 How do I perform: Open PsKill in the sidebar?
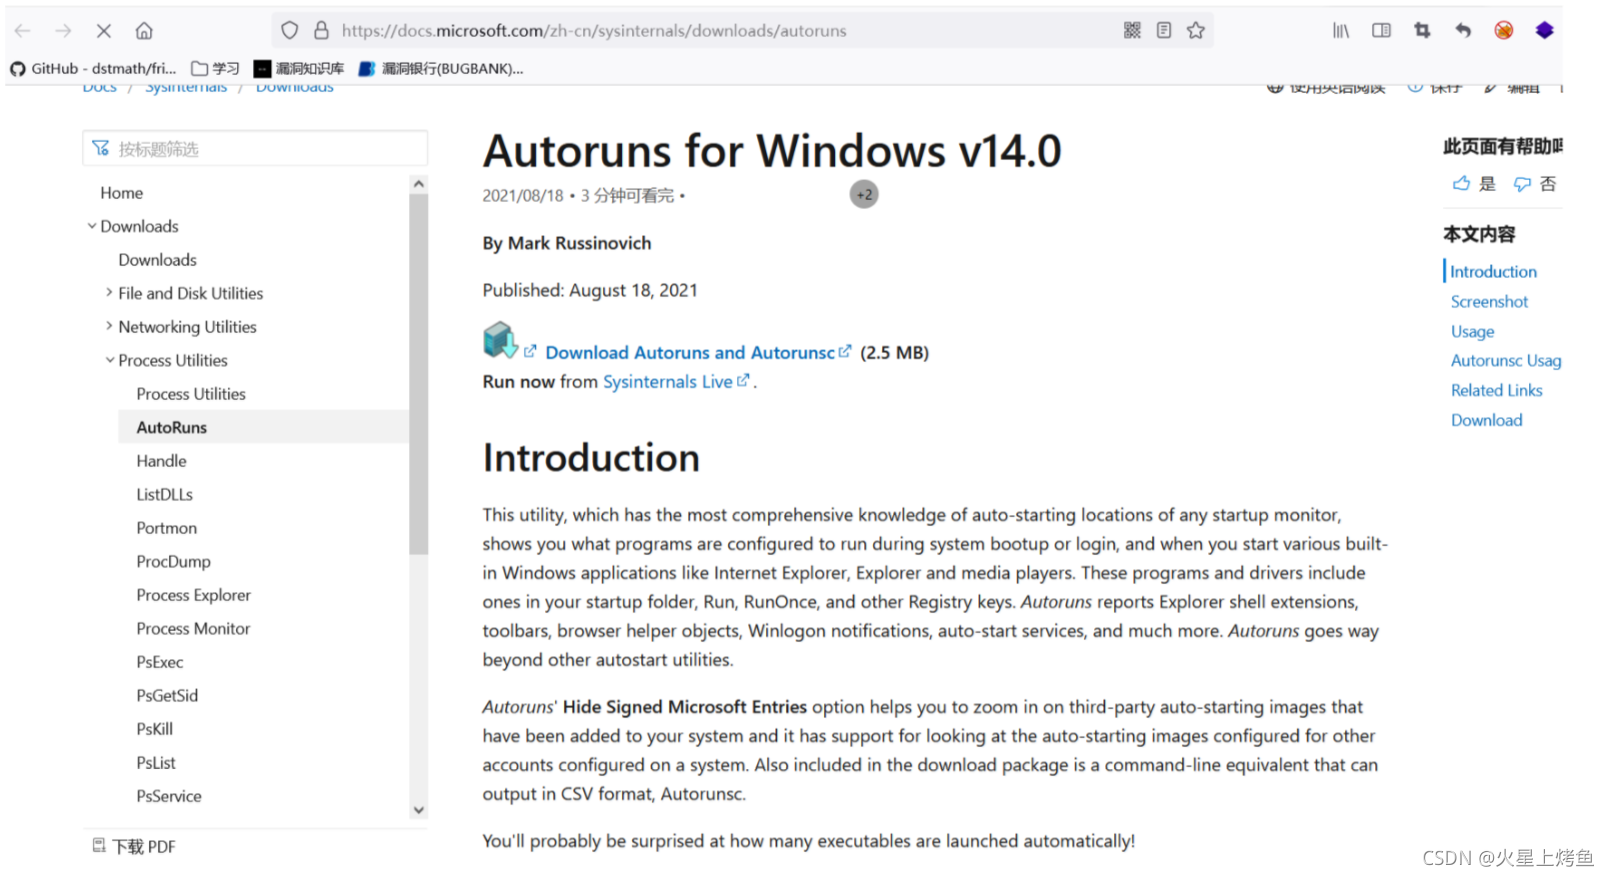coord(154,729)
